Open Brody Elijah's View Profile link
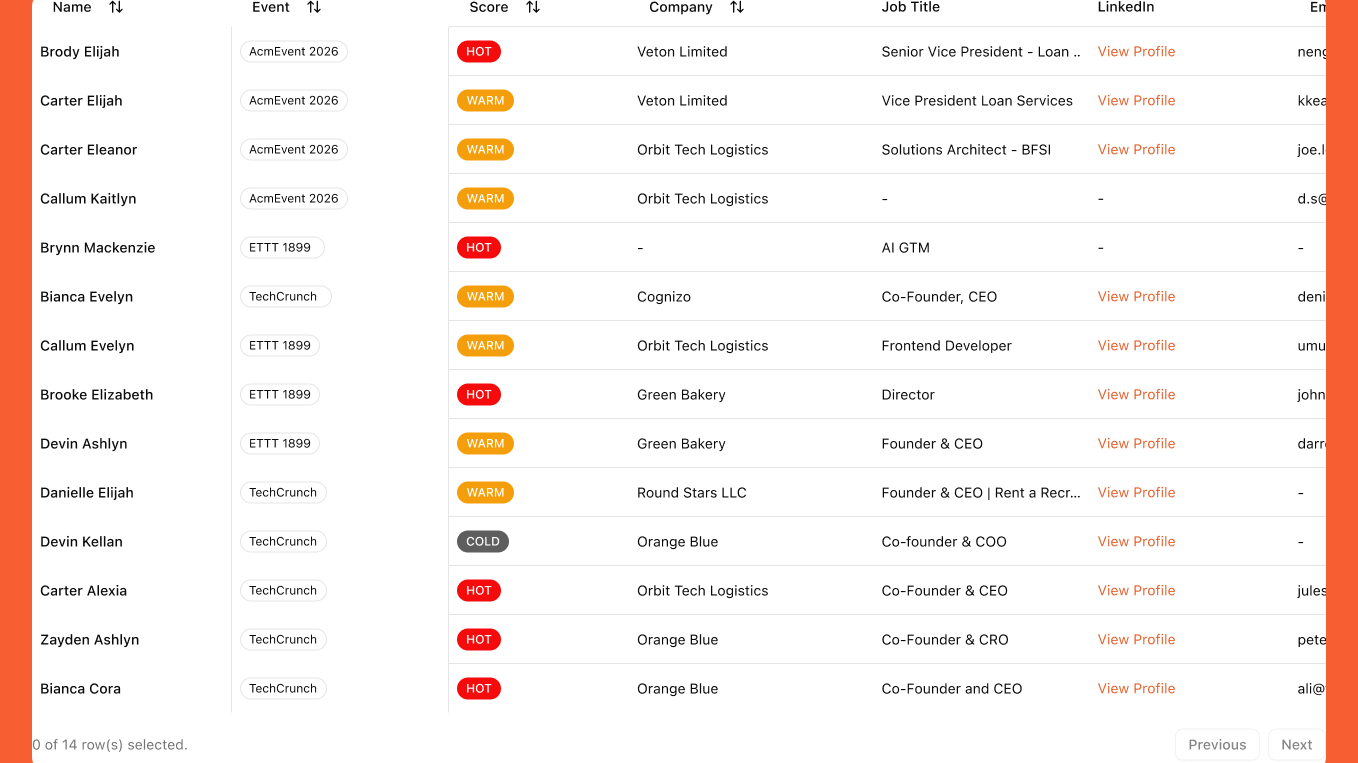 [x=1136, y=52]
